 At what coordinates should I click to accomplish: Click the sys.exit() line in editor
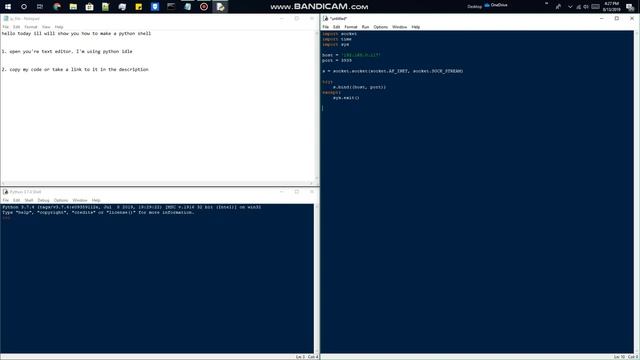point(346,98)
